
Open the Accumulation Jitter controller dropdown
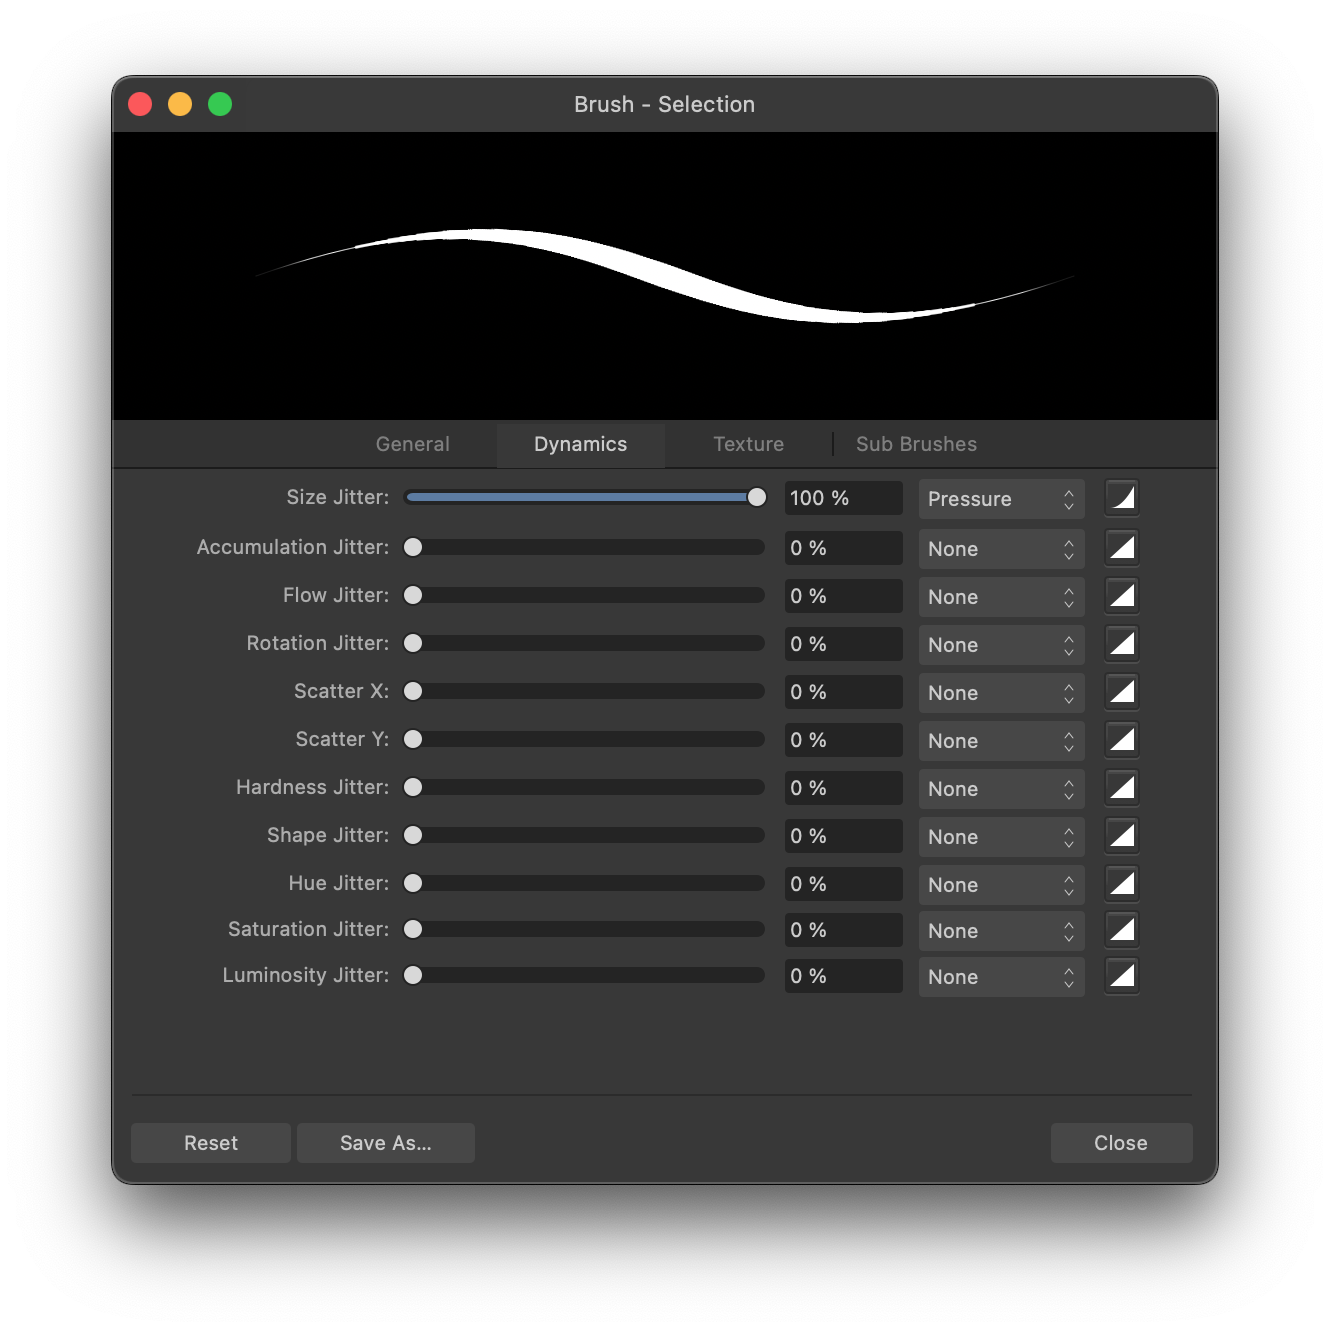click(x=1001, y=549)
